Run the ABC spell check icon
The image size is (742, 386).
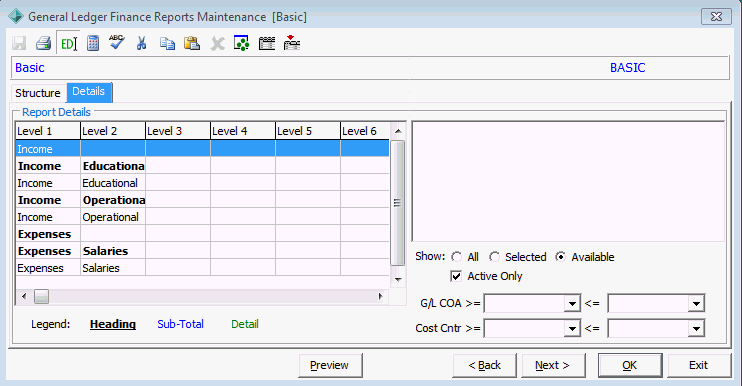click(117, 43)
